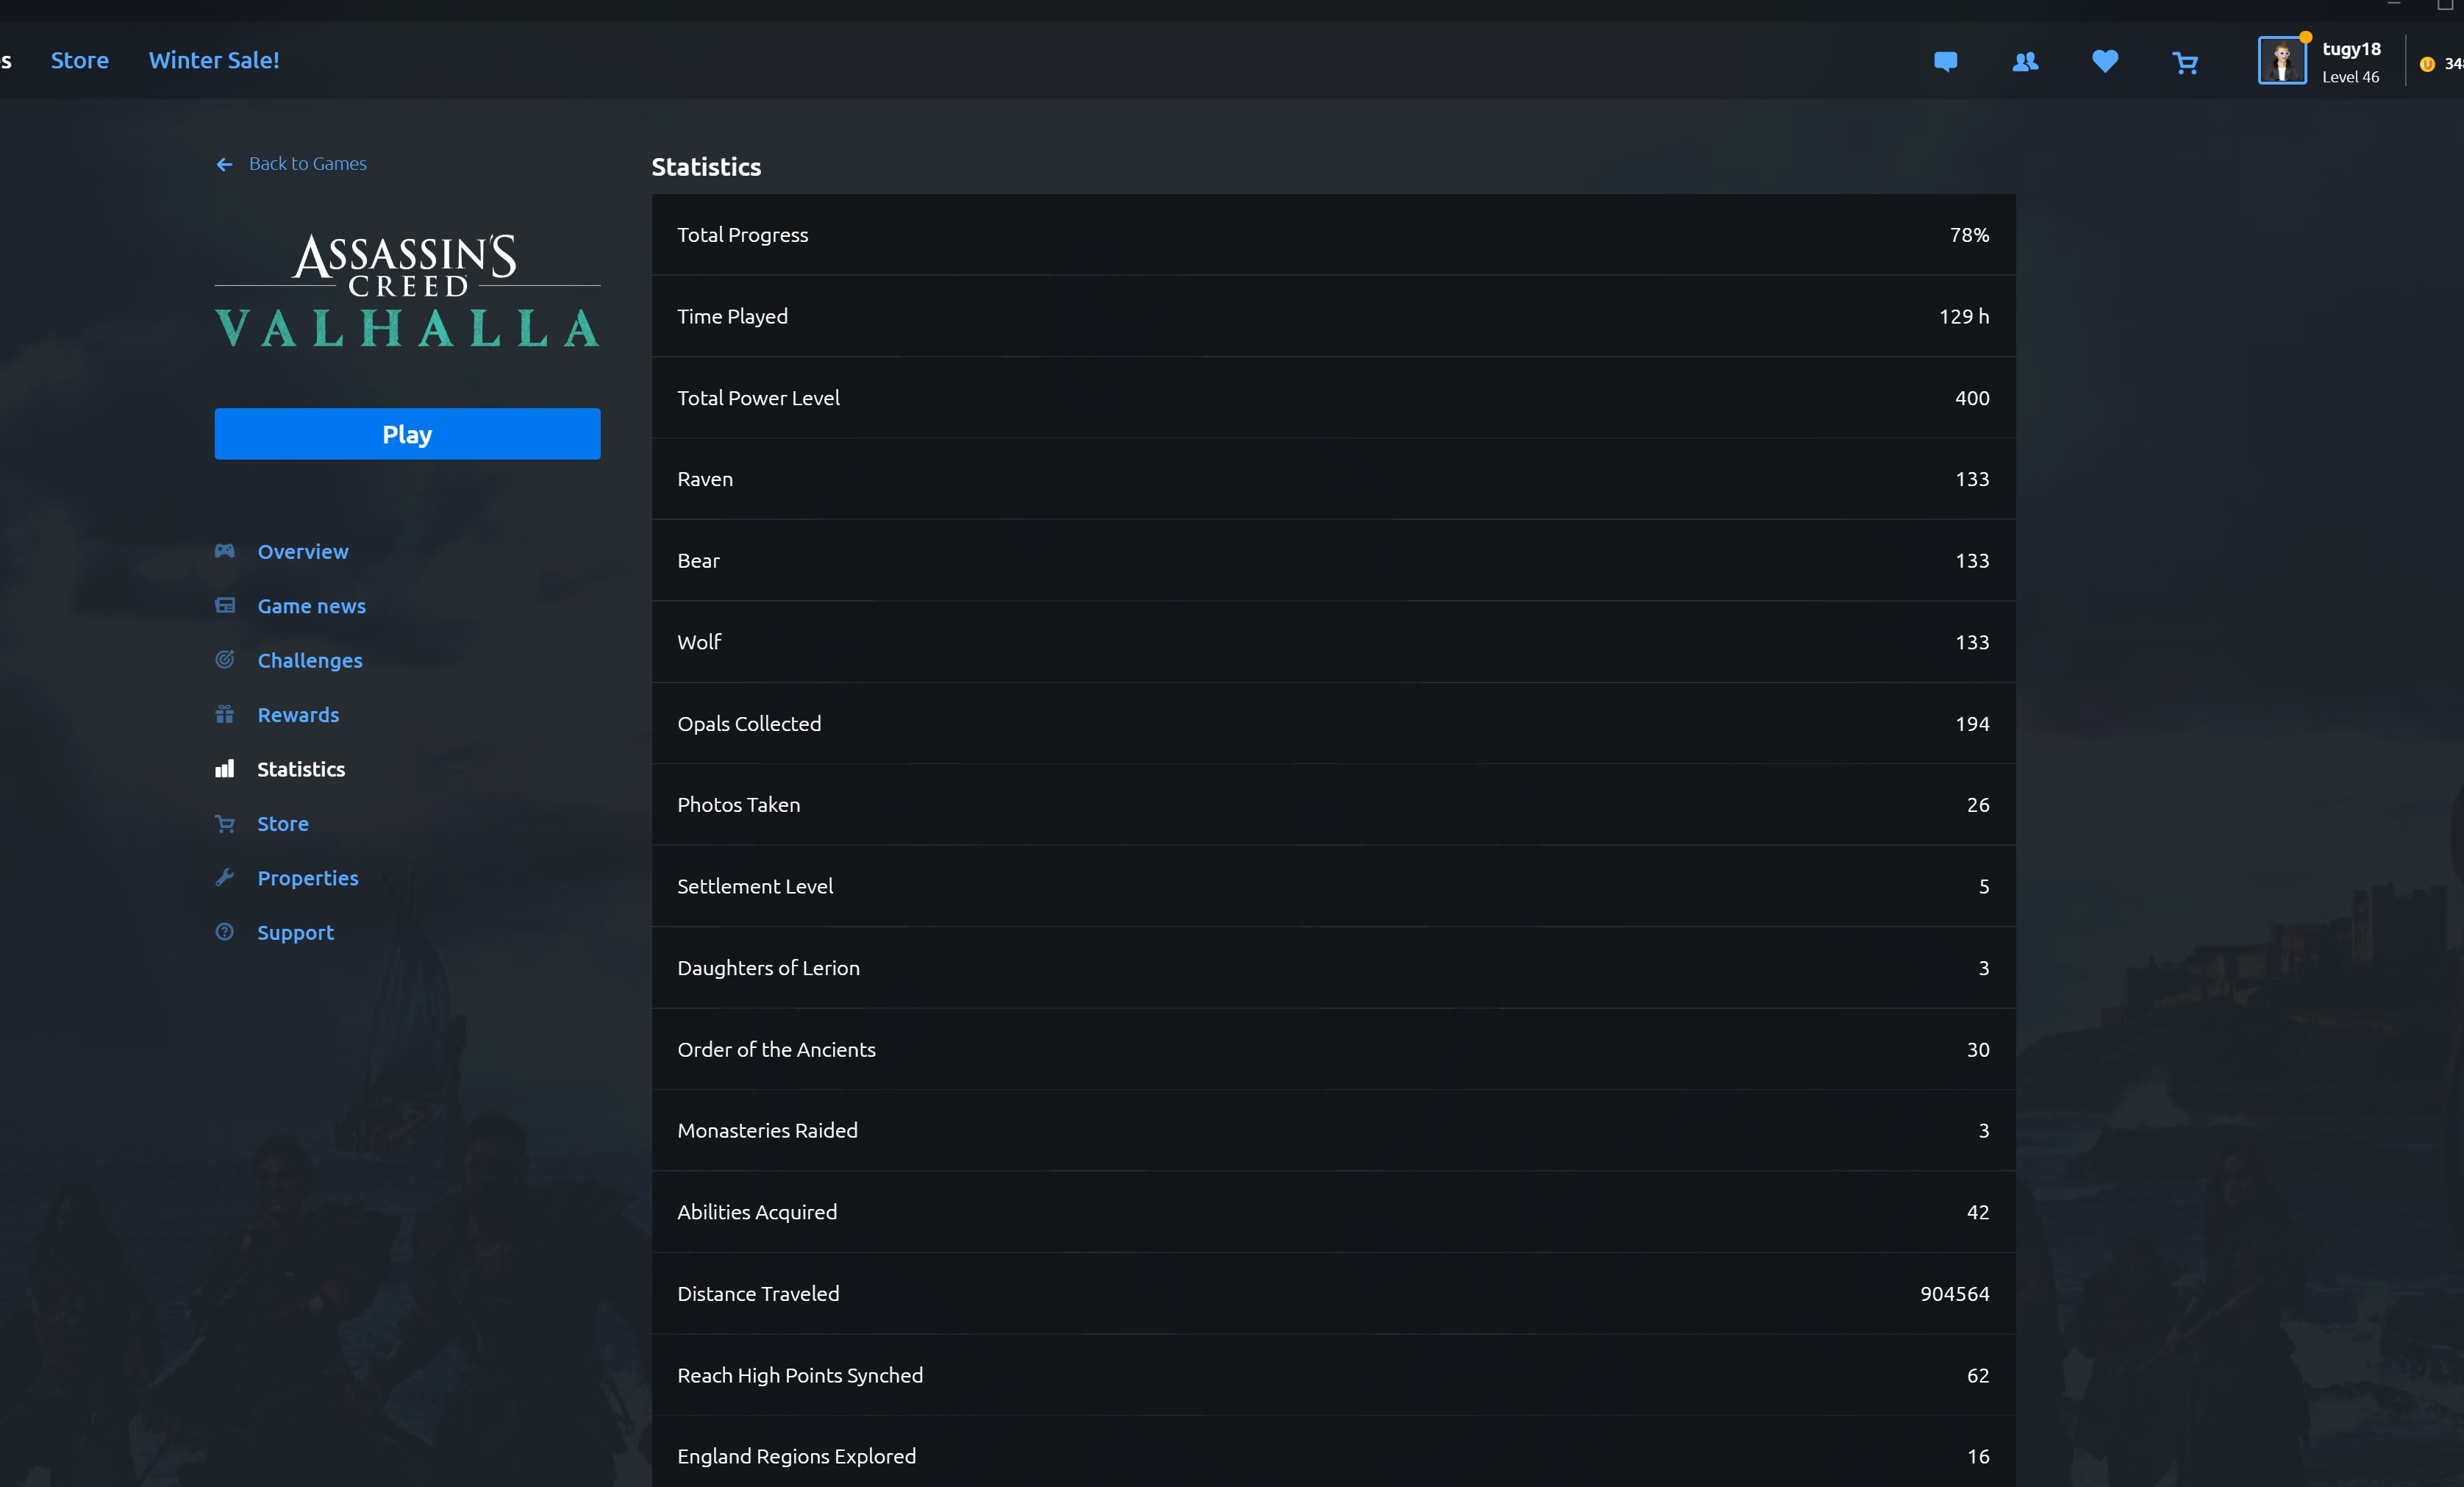Viewport: 2464px width, 1487px height.
Task: Click the Statistics page heading
Action: pos(706,167)
